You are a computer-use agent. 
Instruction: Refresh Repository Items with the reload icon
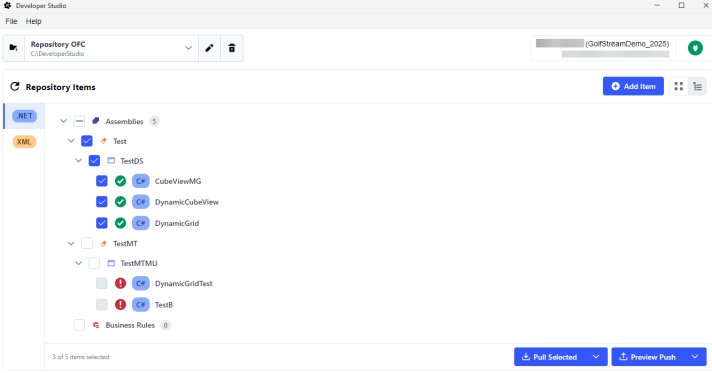15,86
